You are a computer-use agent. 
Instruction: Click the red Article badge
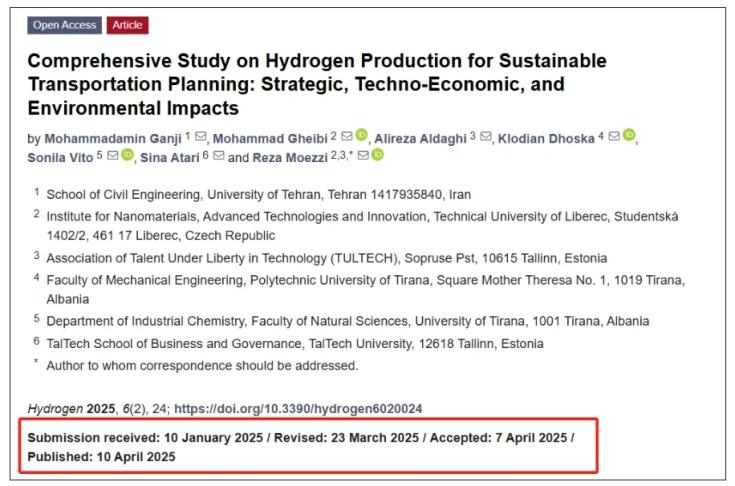pos(127,25)
